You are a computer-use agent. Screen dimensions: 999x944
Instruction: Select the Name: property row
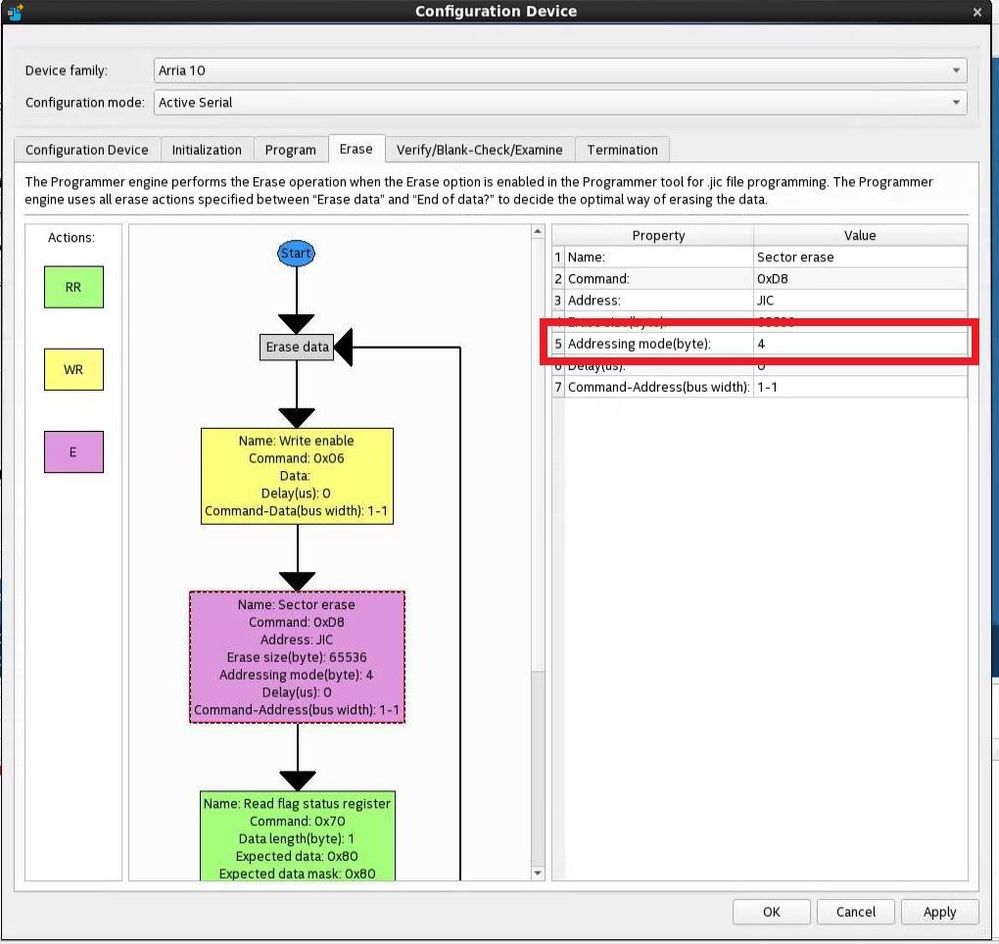click(659, 257)
